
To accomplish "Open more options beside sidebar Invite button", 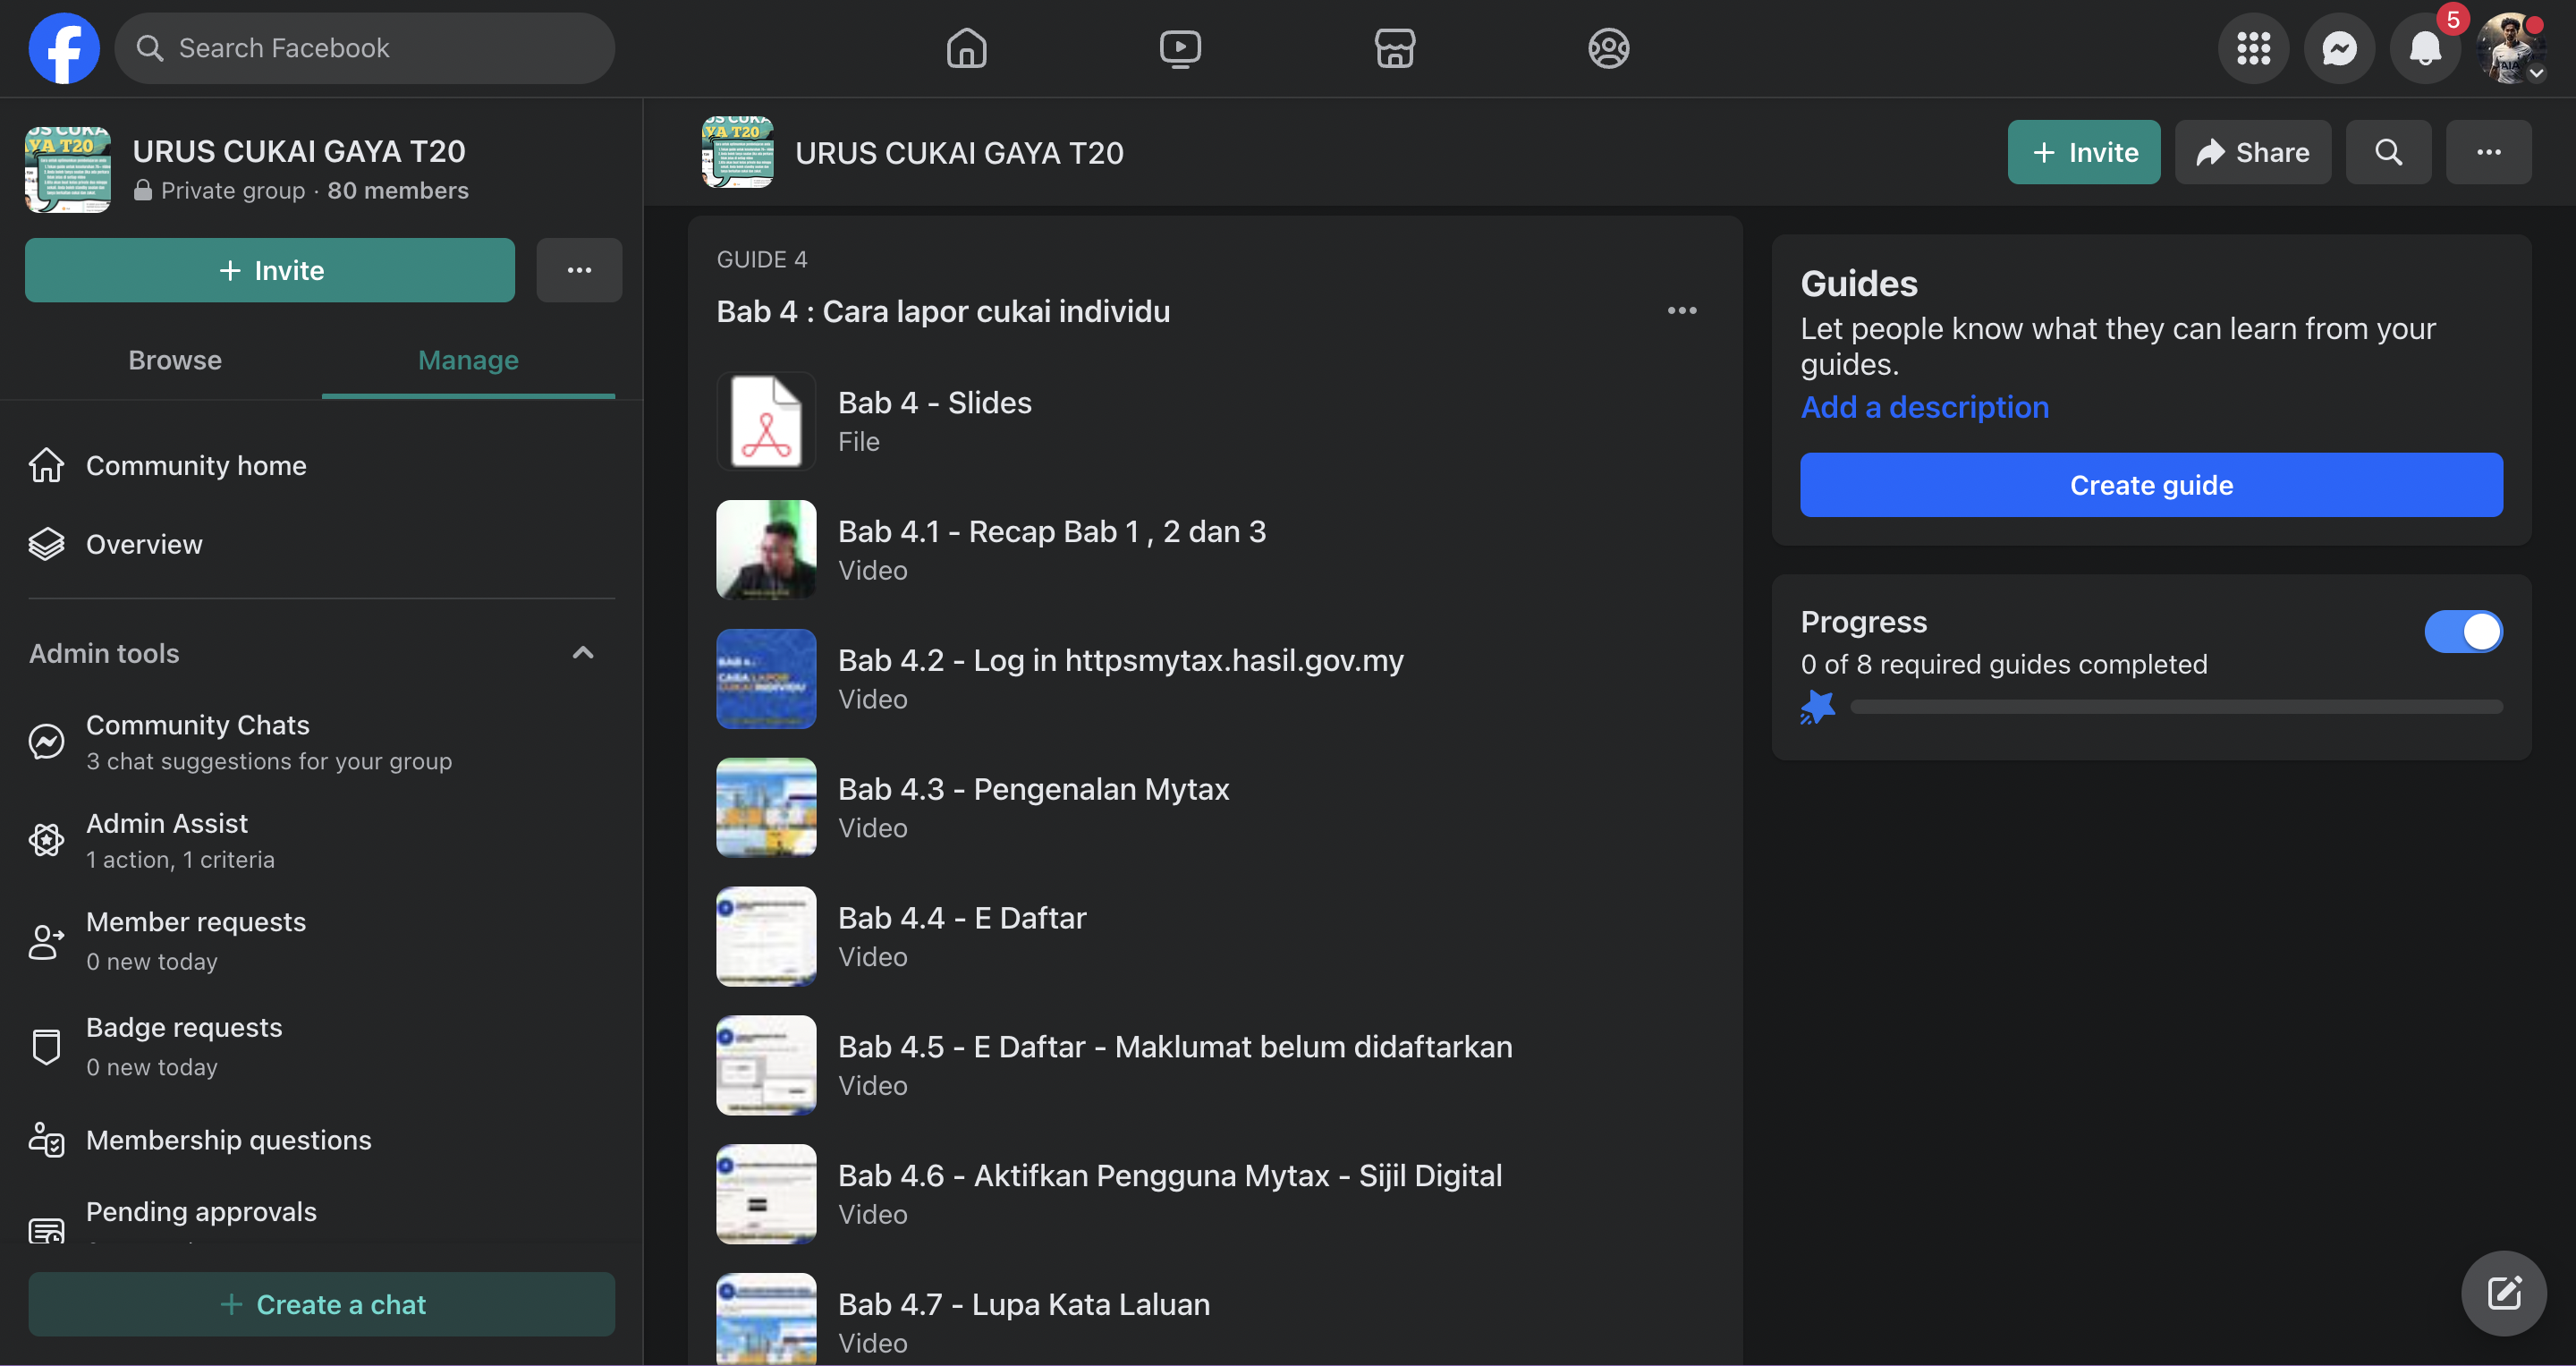I will pyautogui.click(x=579, y=270).
